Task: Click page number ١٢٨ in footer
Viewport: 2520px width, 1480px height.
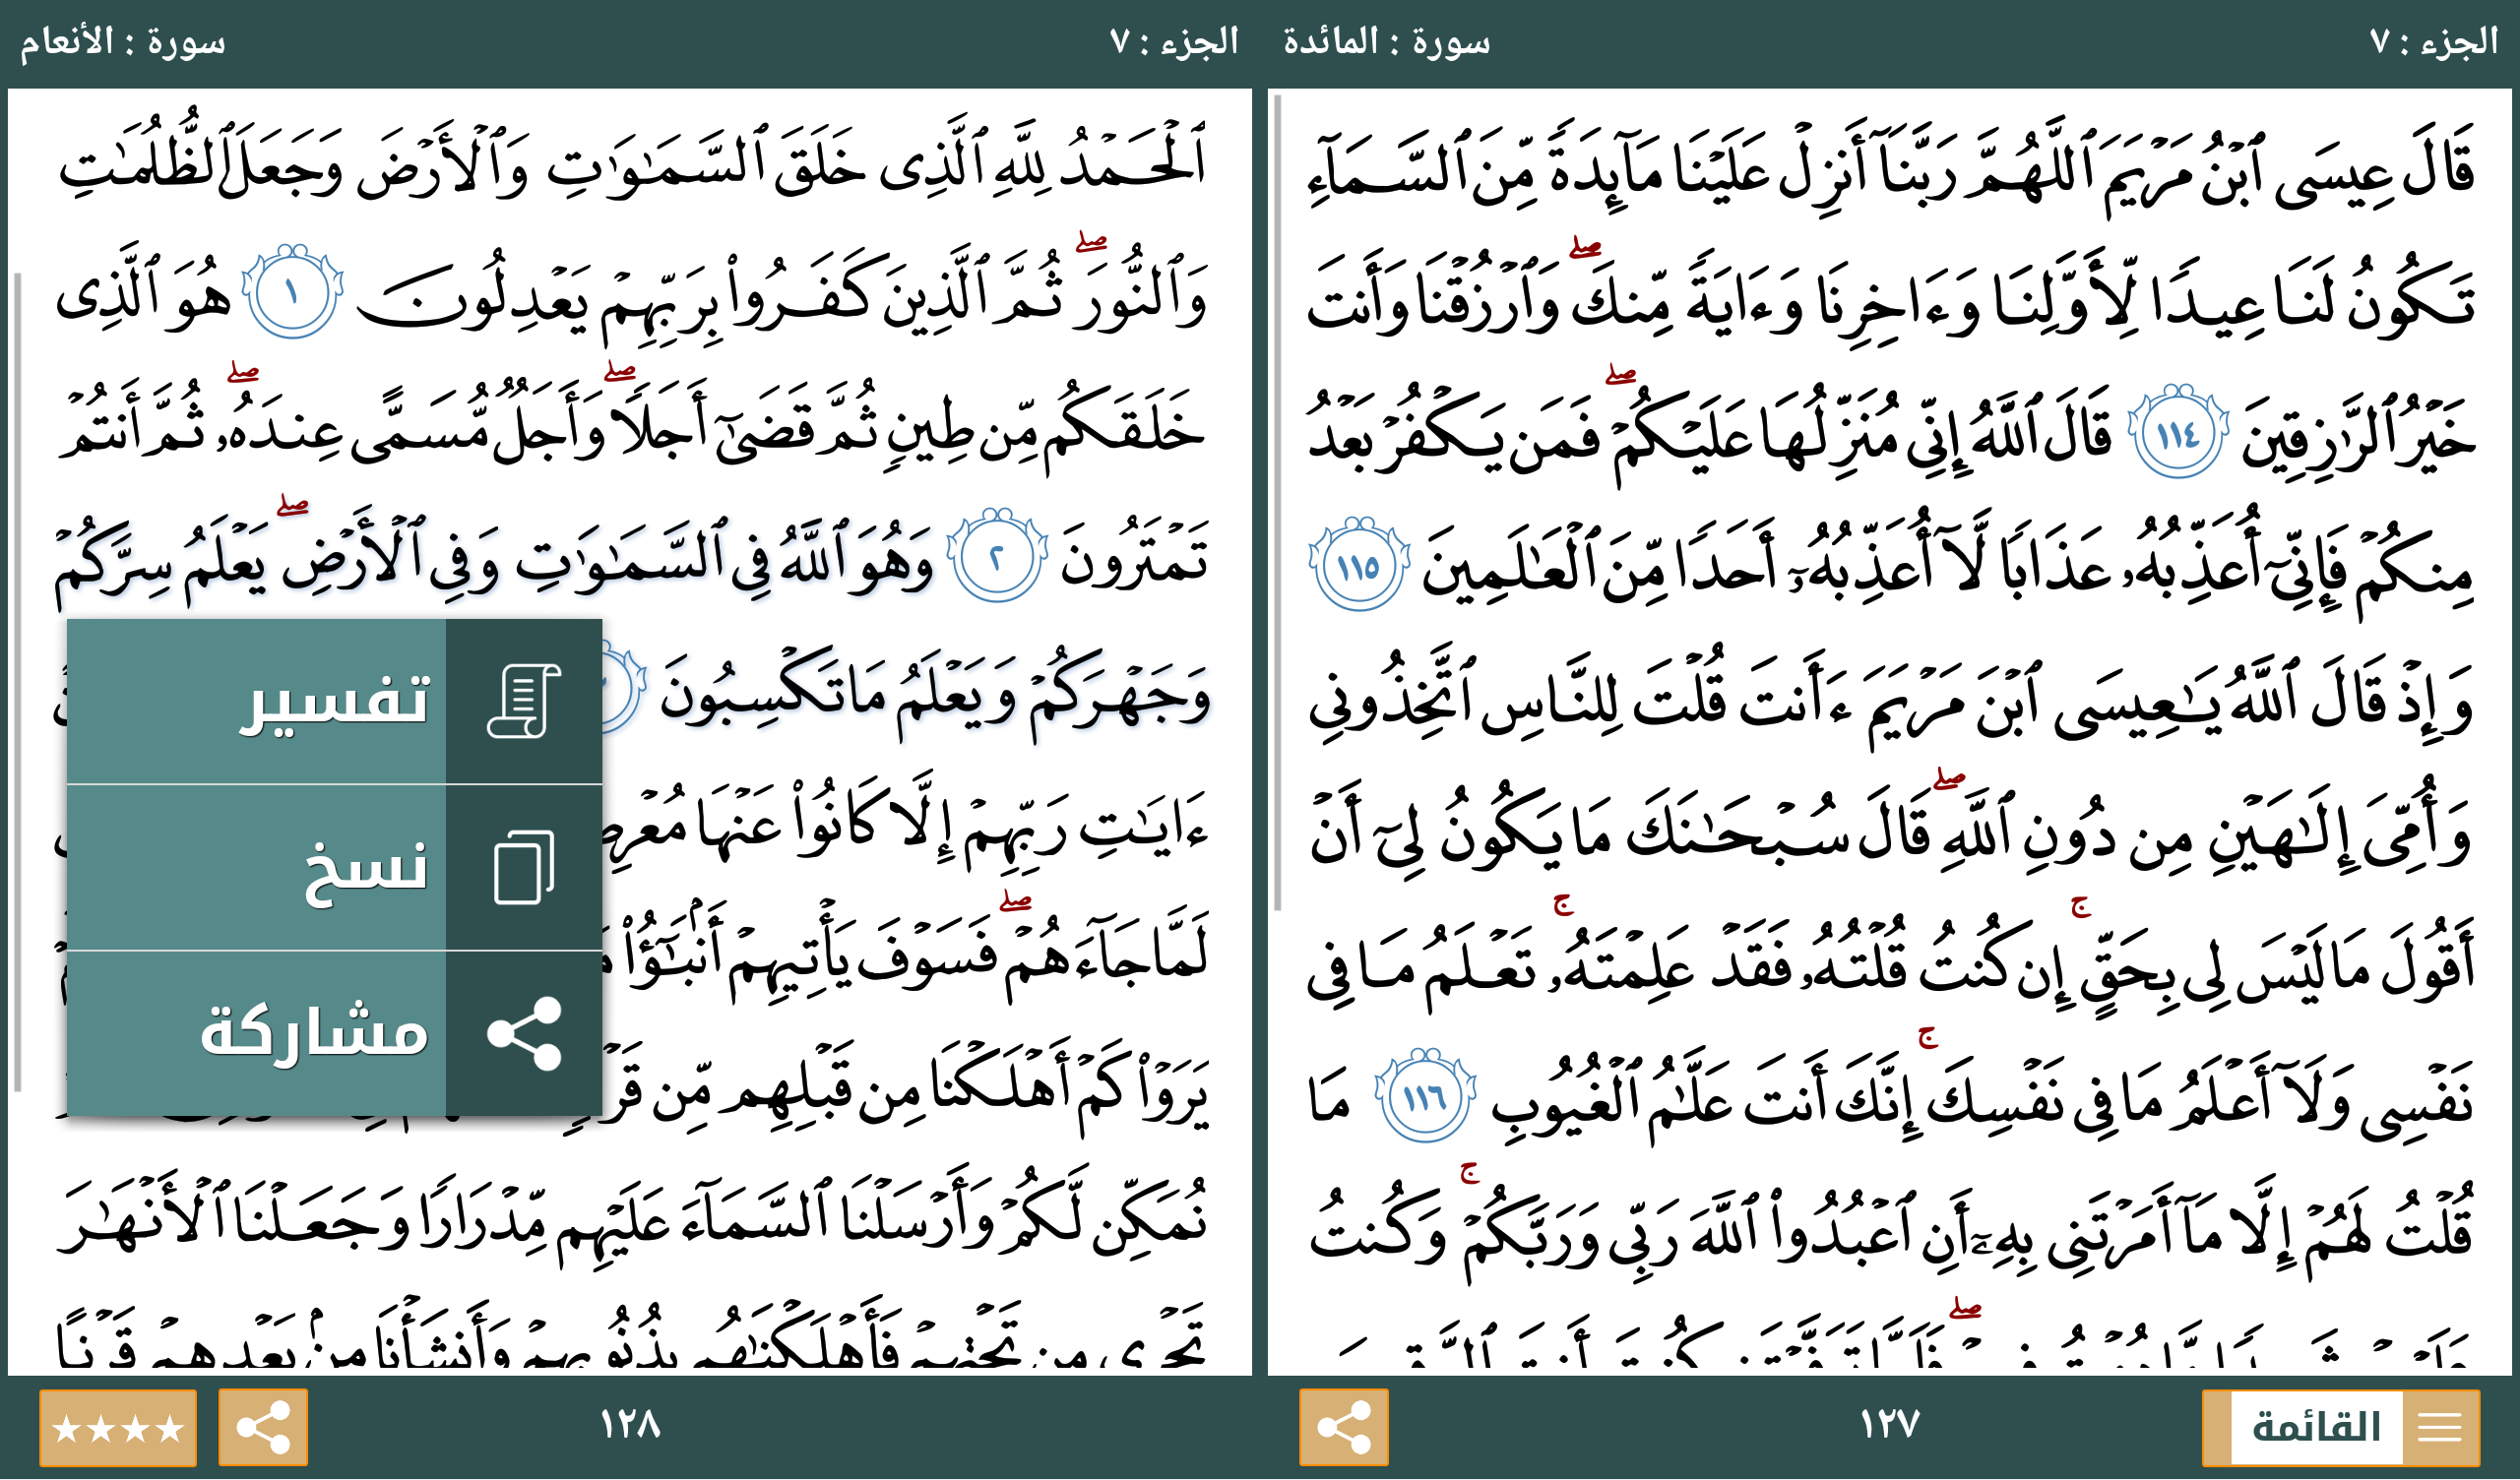Action: coord(630,1424)
